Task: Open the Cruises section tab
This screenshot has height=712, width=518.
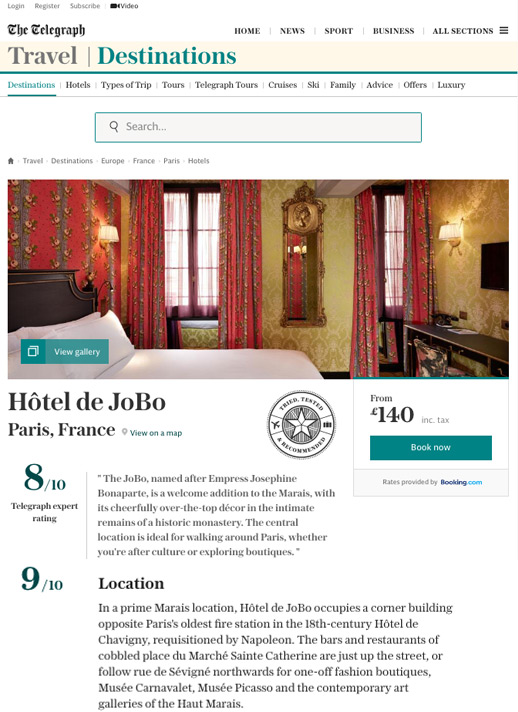Action: (282, 85)
